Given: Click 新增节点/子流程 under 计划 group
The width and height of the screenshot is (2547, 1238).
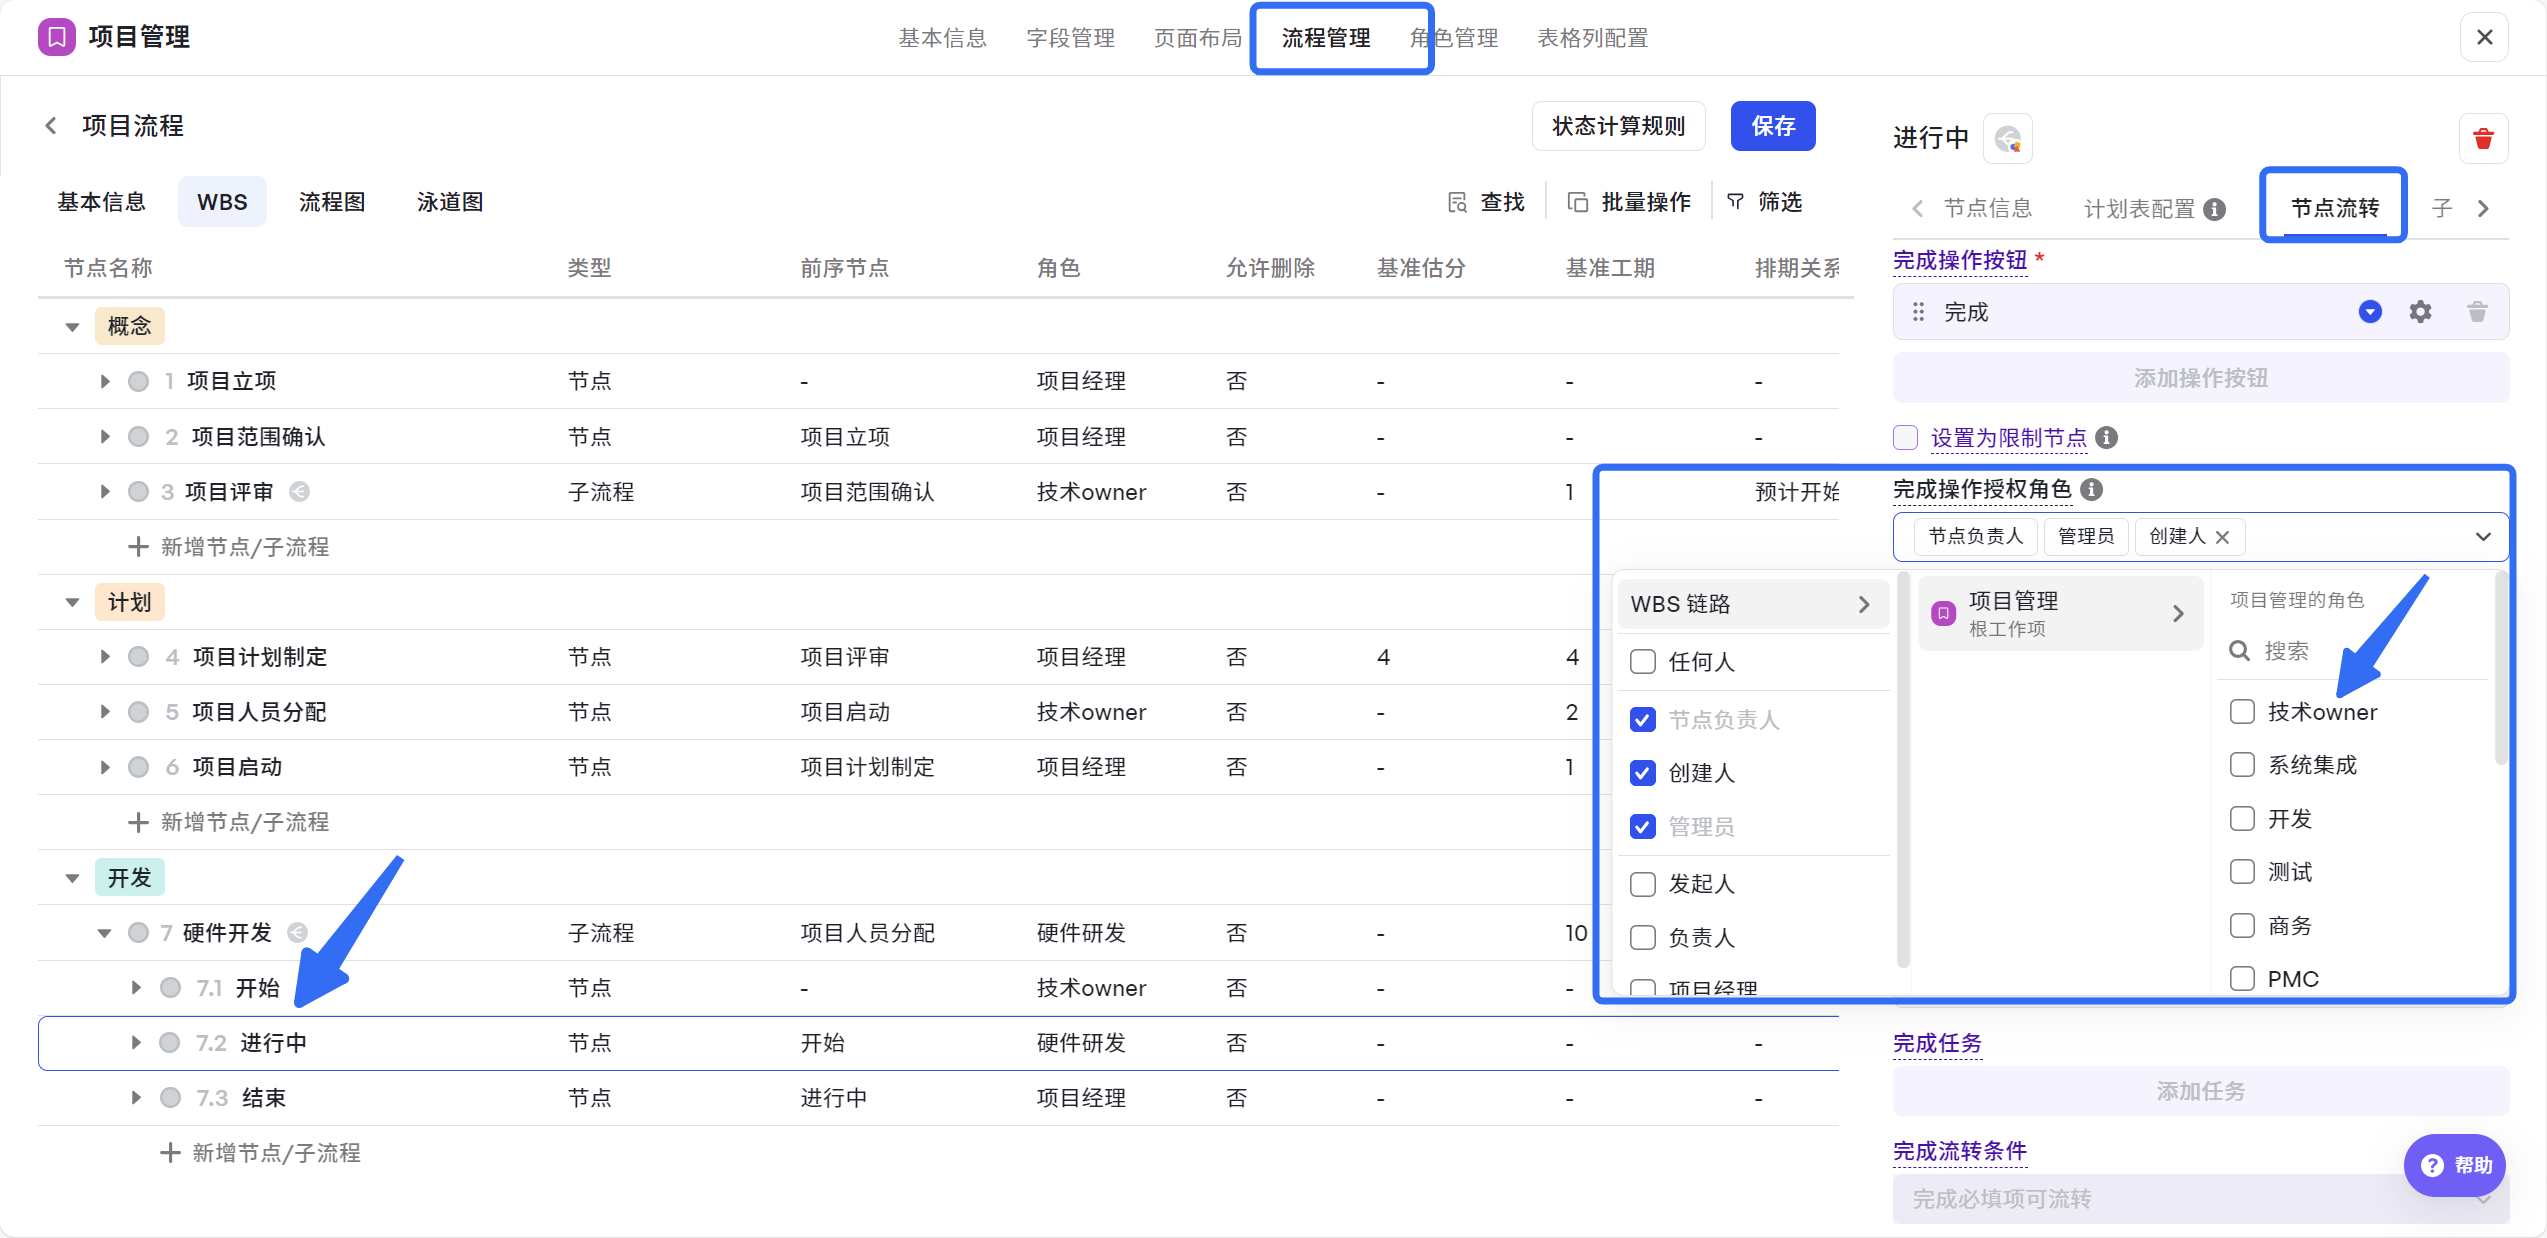Looking at the screenshot, I should pos(229,822).
